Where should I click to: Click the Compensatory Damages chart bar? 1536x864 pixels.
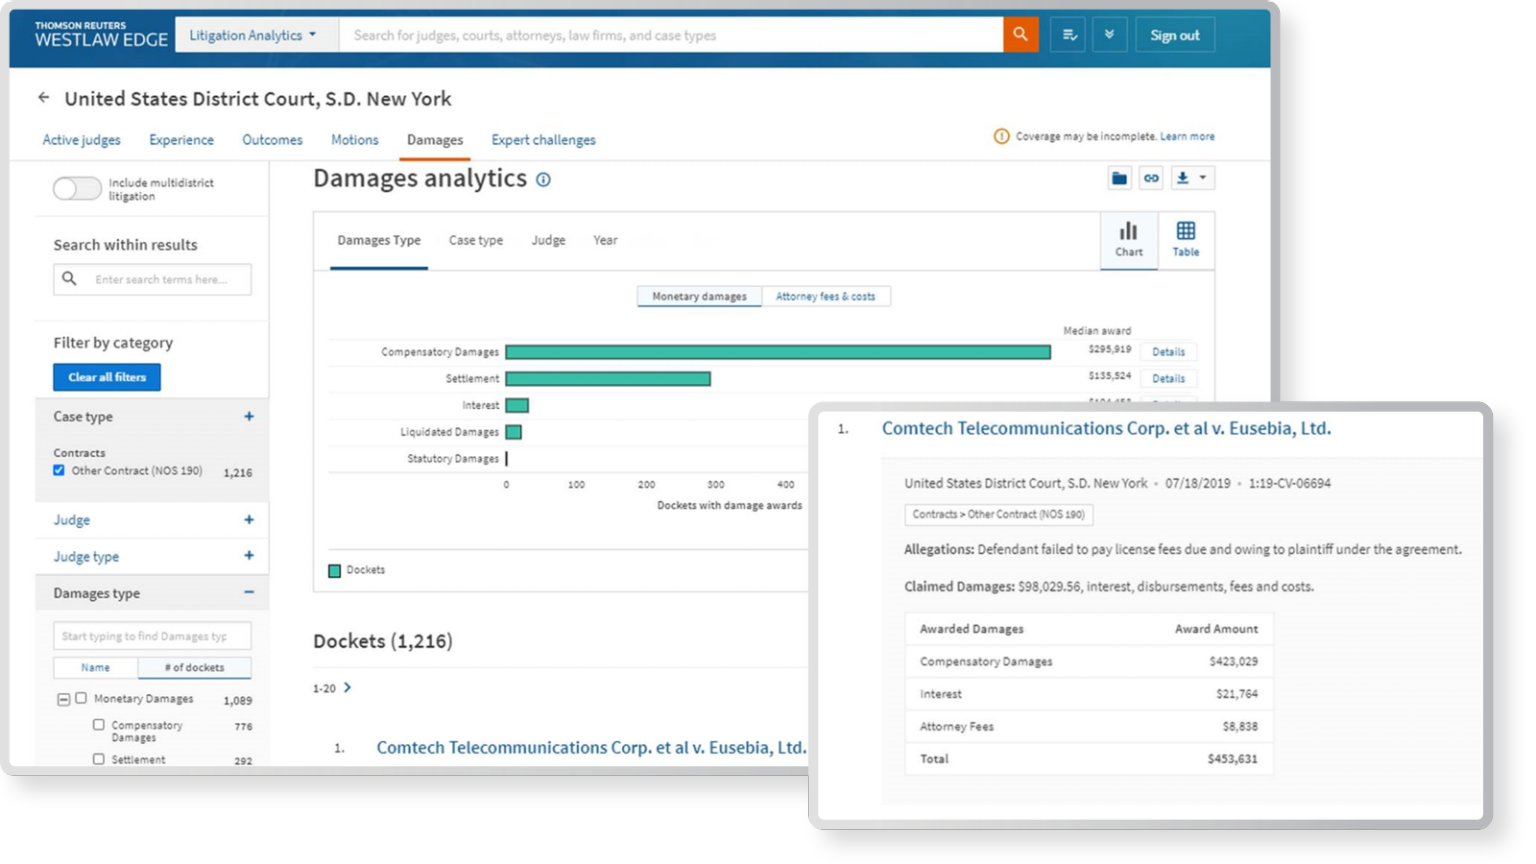[777, 352]
